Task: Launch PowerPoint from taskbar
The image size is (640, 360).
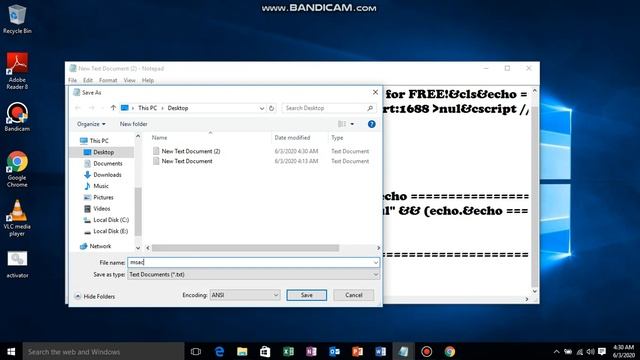Action: [357, 351]
